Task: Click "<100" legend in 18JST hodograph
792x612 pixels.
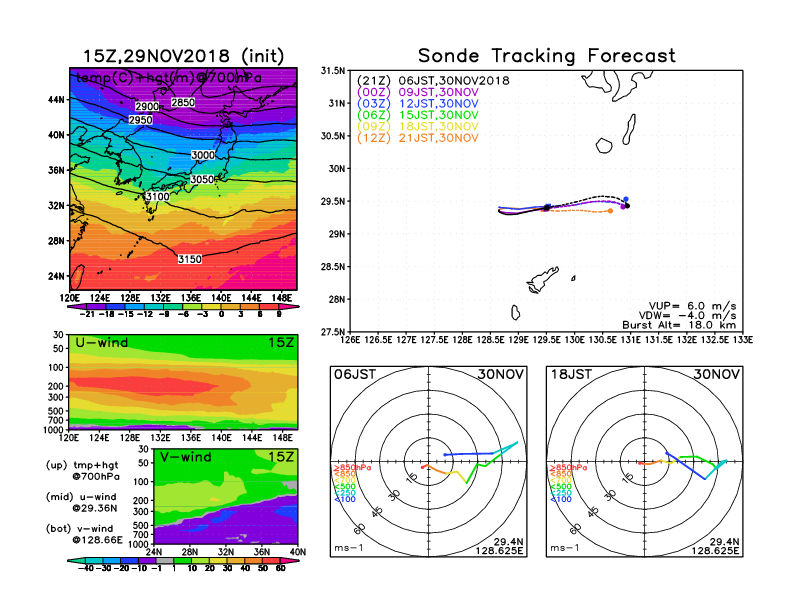Action: tap(561, 500)
